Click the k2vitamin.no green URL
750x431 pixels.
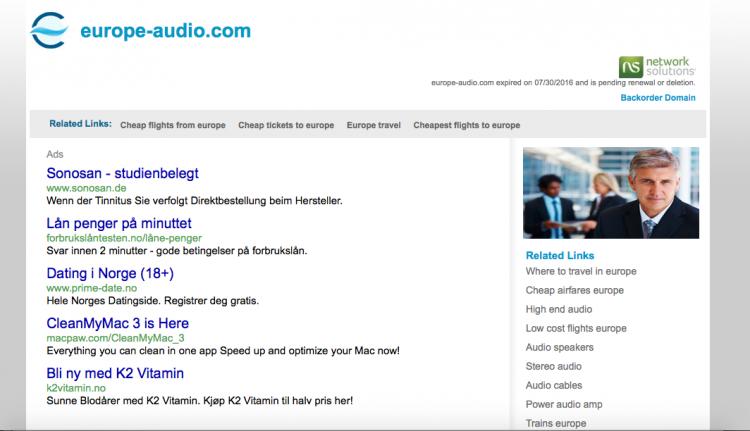(76, 388)
